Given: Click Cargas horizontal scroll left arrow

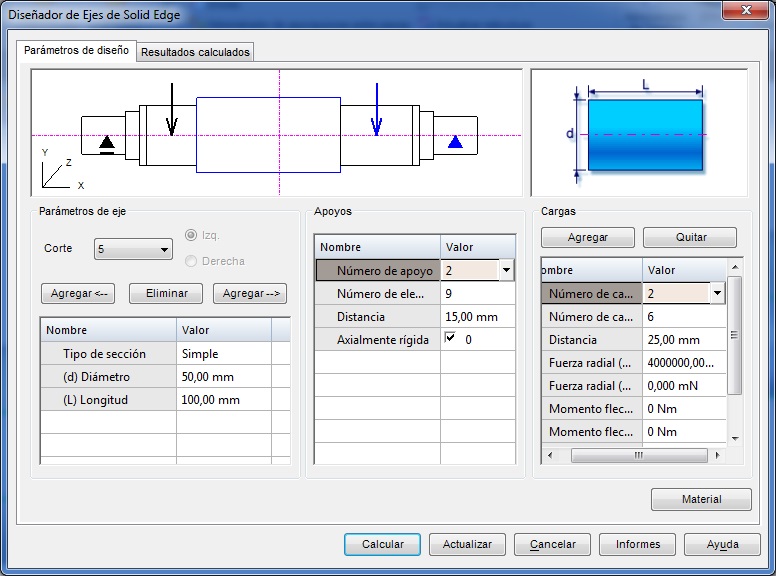Looking at the screenshot, I should point(550,455).
